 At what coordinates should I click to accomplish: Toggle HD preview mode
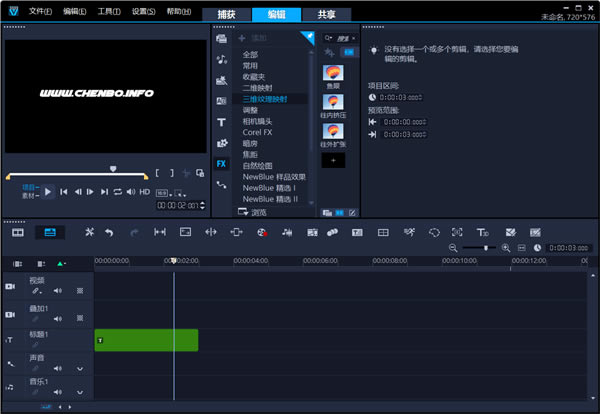tap(144, 191)
